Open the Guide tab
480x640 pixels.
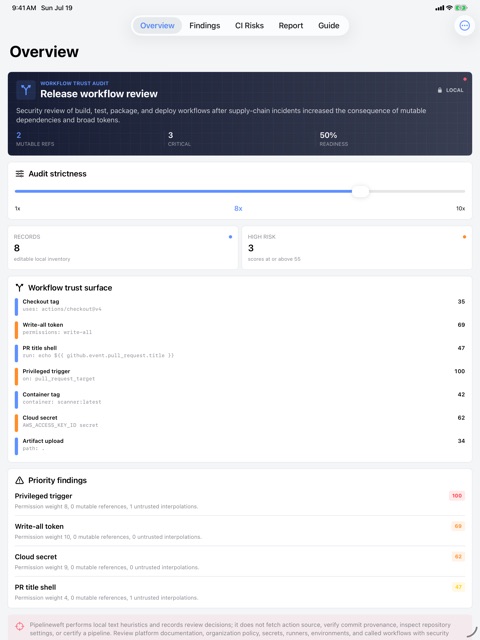click(329, 26)
